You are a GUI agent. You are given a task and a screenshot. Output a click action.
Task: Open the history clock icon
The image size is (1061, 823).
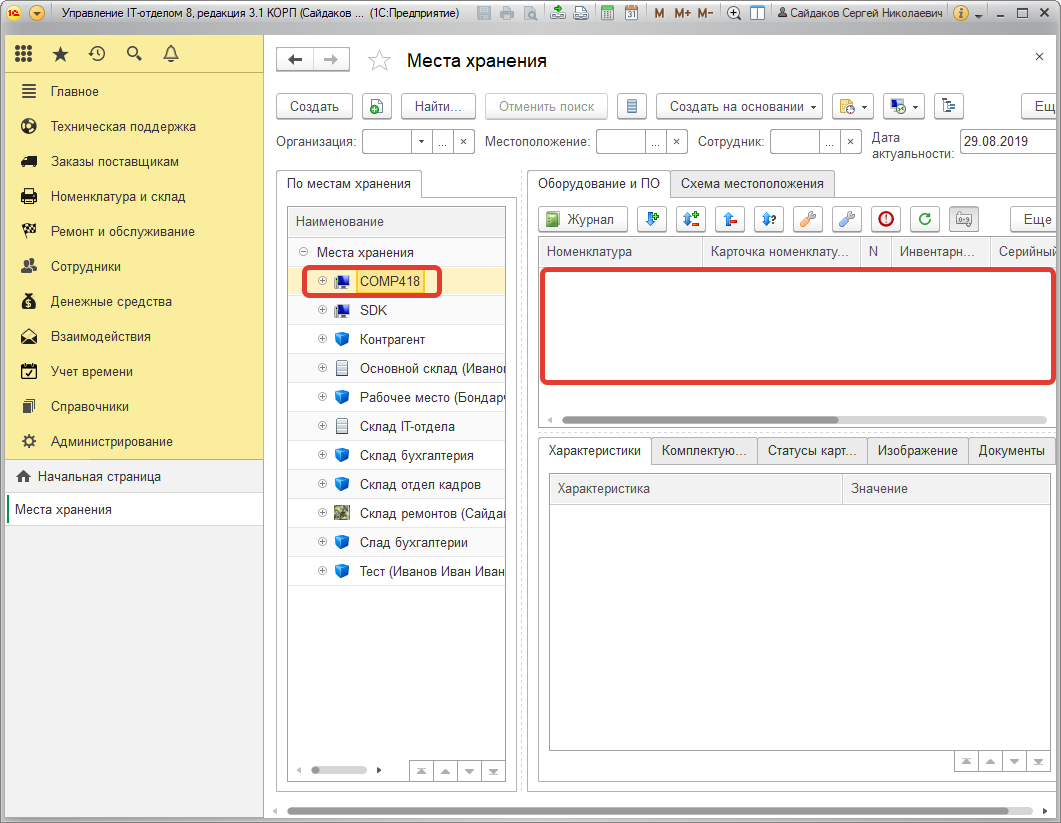pyautogui.click(x=97, y=53)
